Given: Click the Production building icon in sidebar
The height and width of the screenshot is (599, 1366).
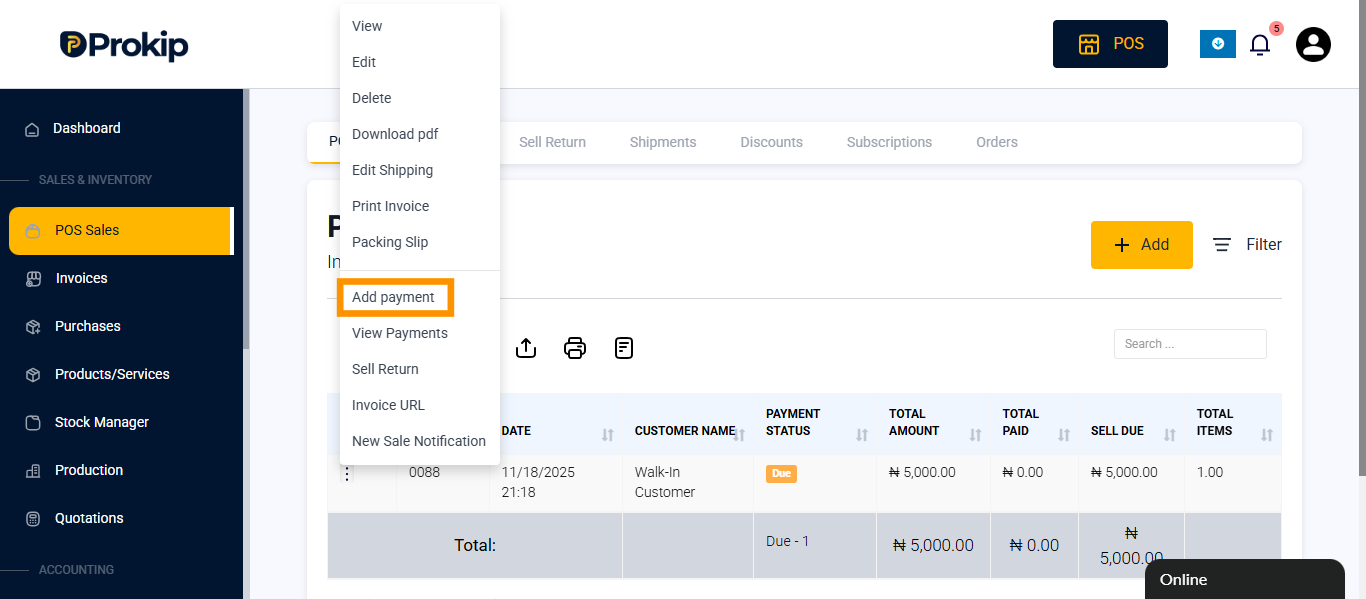Looking at the screenshot, I should [33, 470].
